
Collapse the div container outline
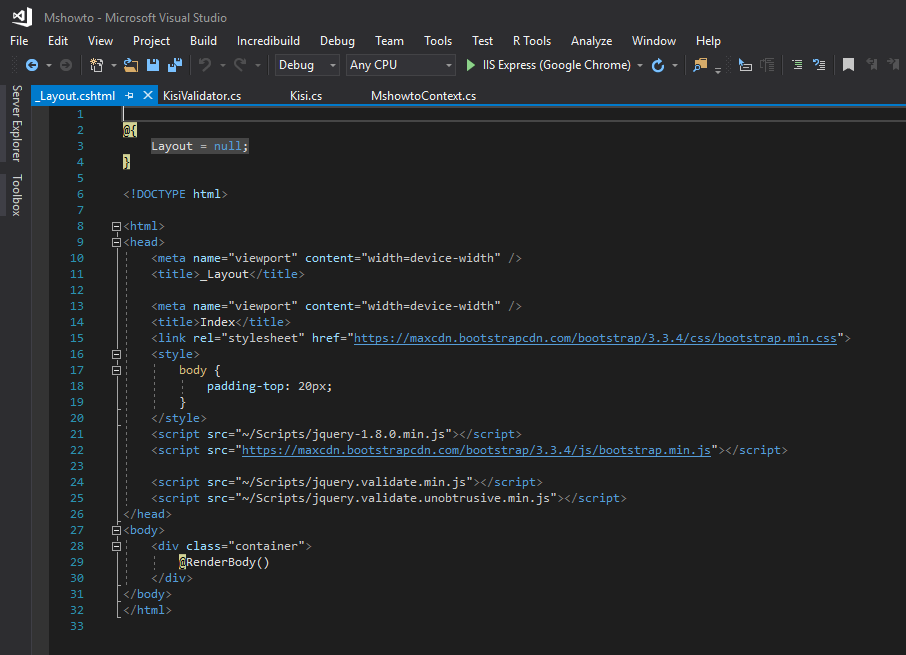pos(116,546)
